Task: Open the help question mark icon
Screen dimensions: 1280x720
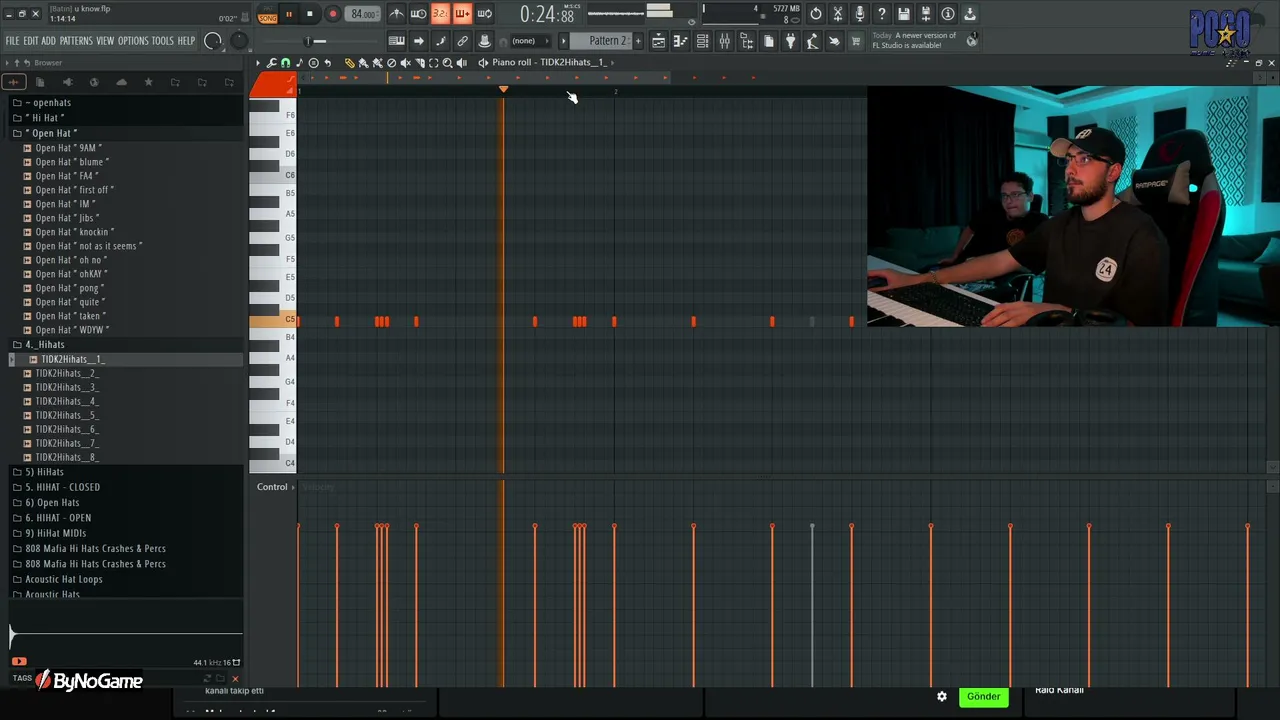Action: 882,14
